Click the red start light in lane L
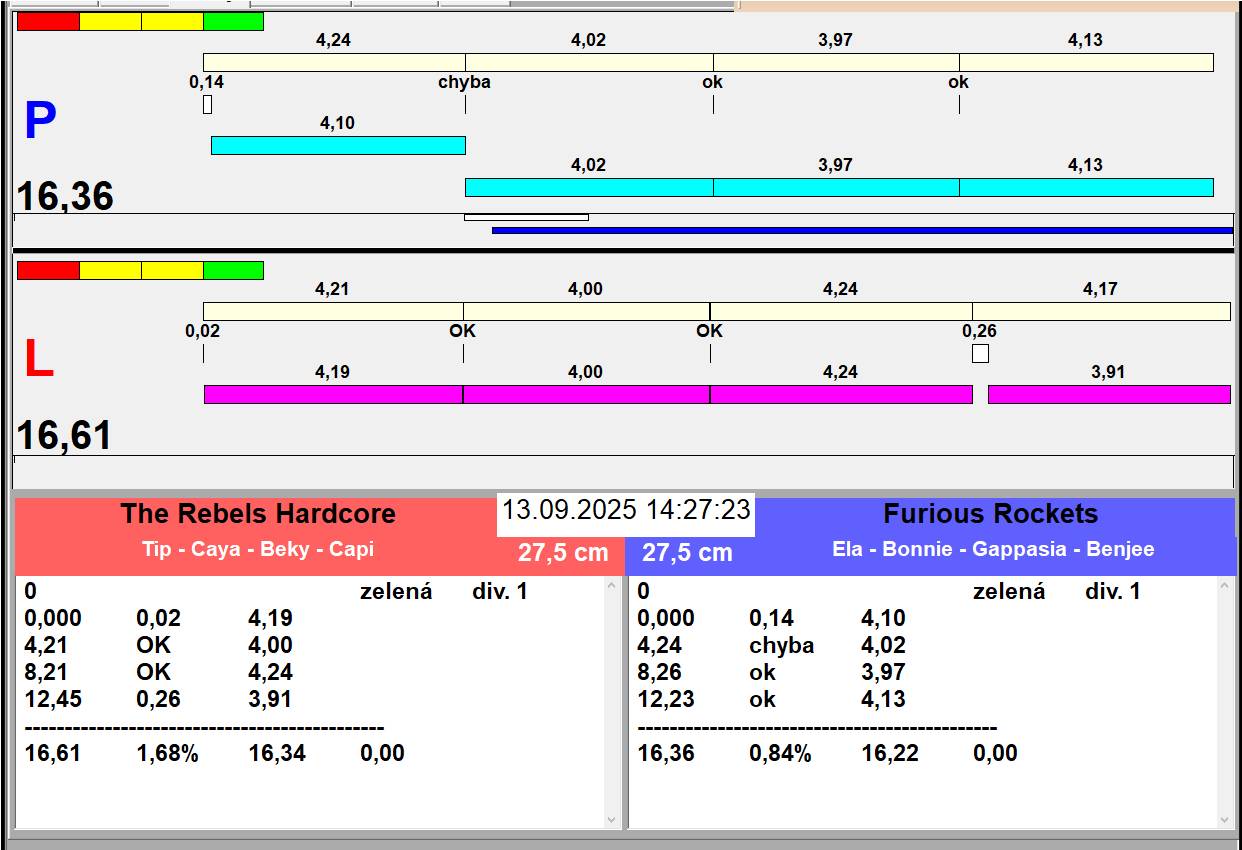 pos(48,270)
